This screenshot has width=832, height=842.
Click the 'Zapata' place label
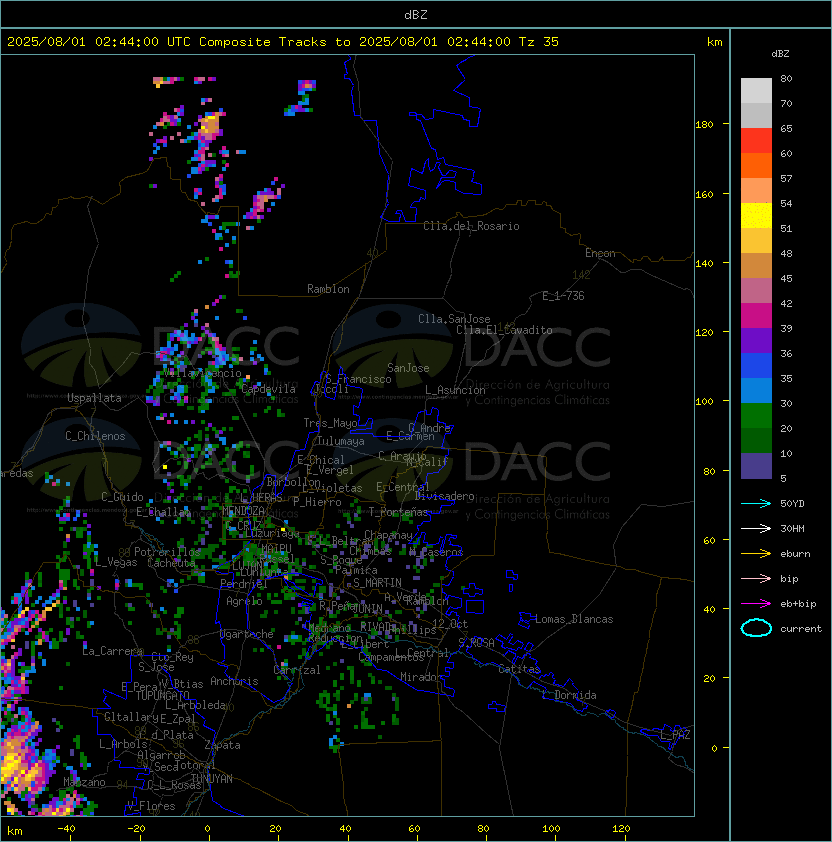(x=222, y=745)
